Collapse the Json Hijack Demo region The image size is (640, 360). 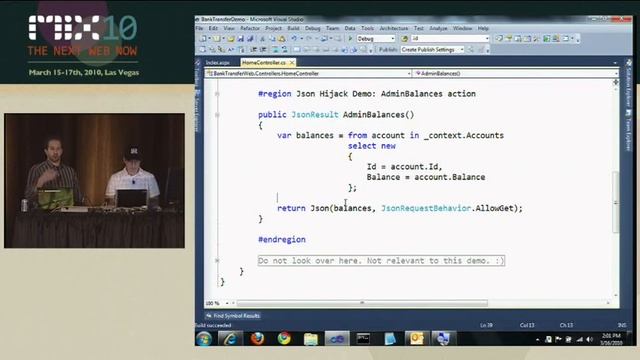click(x=217, y=94)
